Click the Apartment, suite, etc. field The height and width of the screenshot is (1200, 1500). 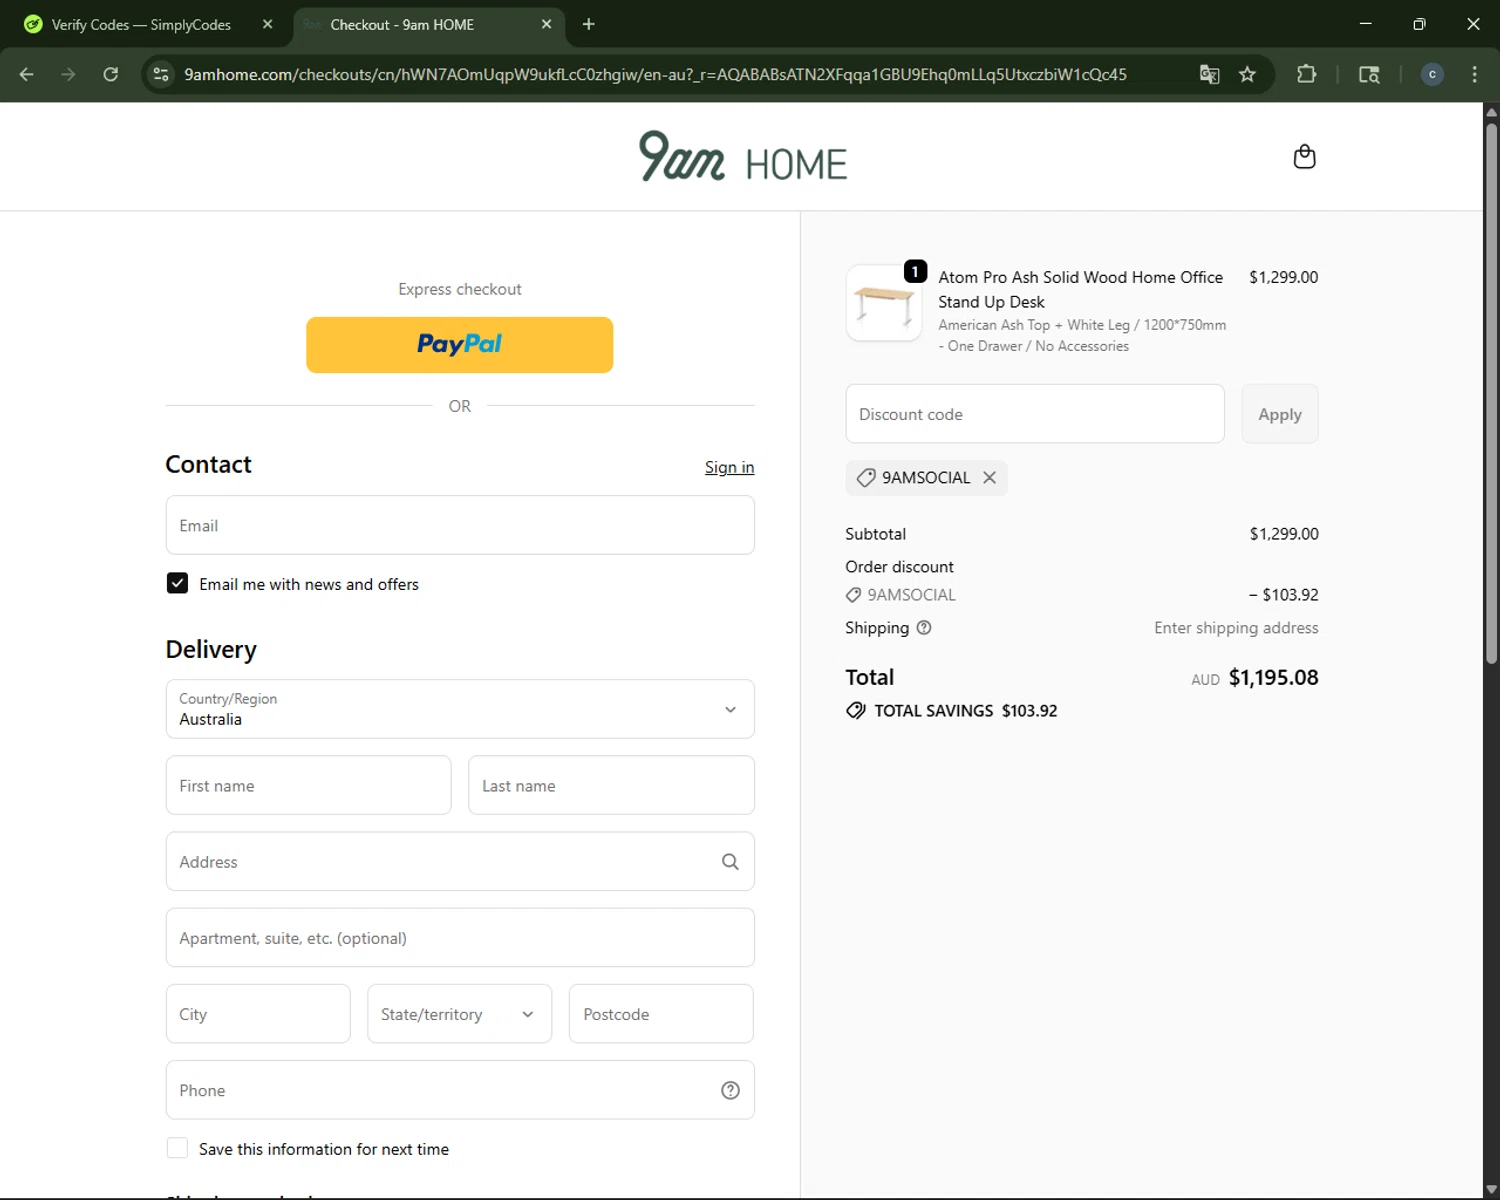pos(460,937)
